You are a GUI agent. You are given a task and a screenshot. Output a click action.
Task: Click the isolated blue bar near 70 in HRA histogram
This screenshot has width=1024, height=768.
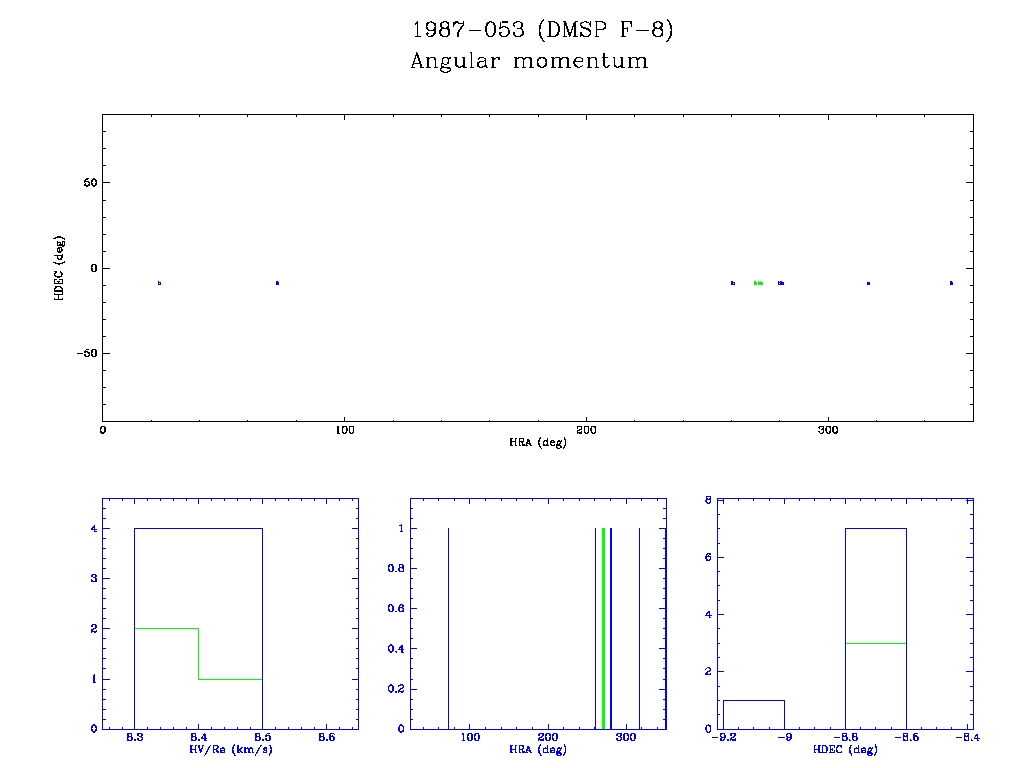(448, 628)
